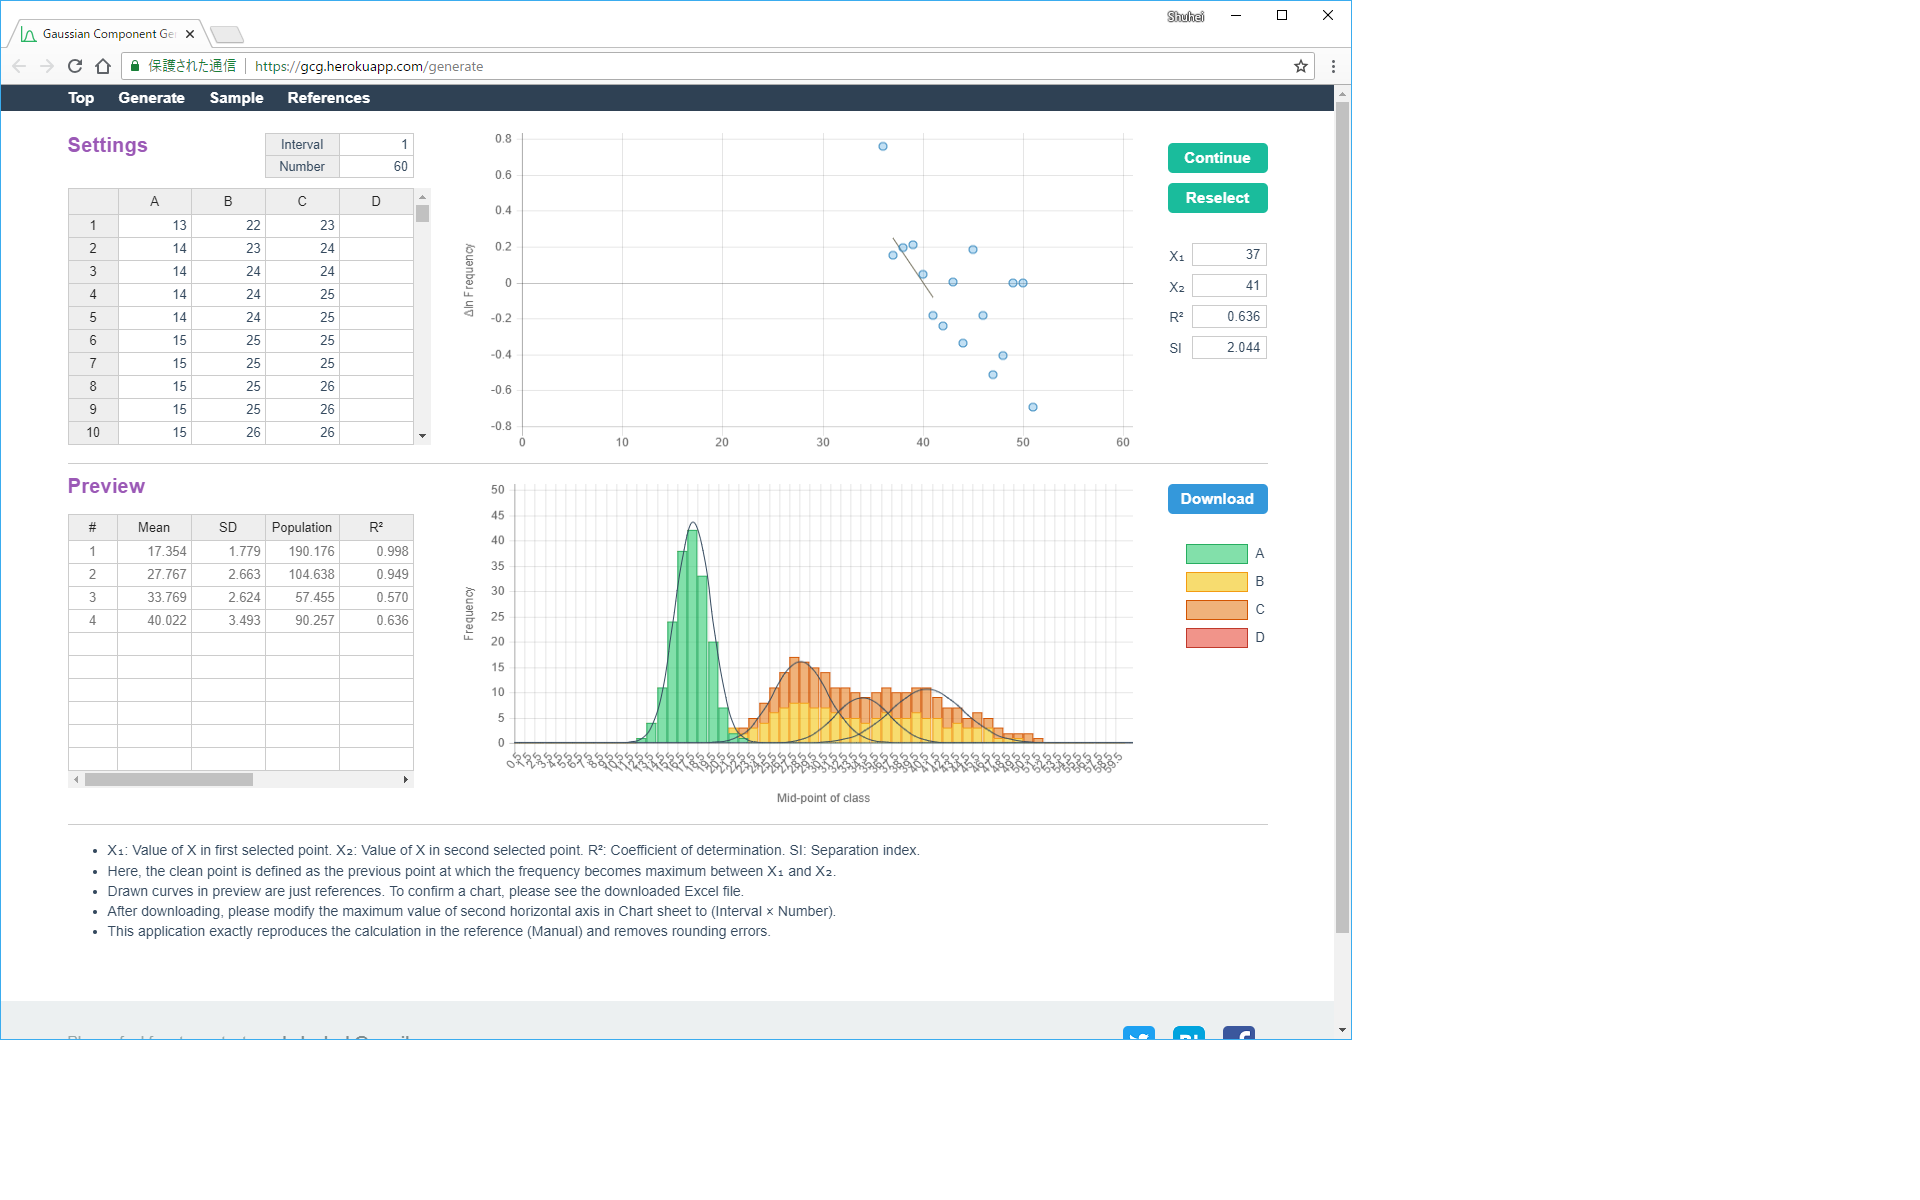Open the Generate menu item

[151, 98]
